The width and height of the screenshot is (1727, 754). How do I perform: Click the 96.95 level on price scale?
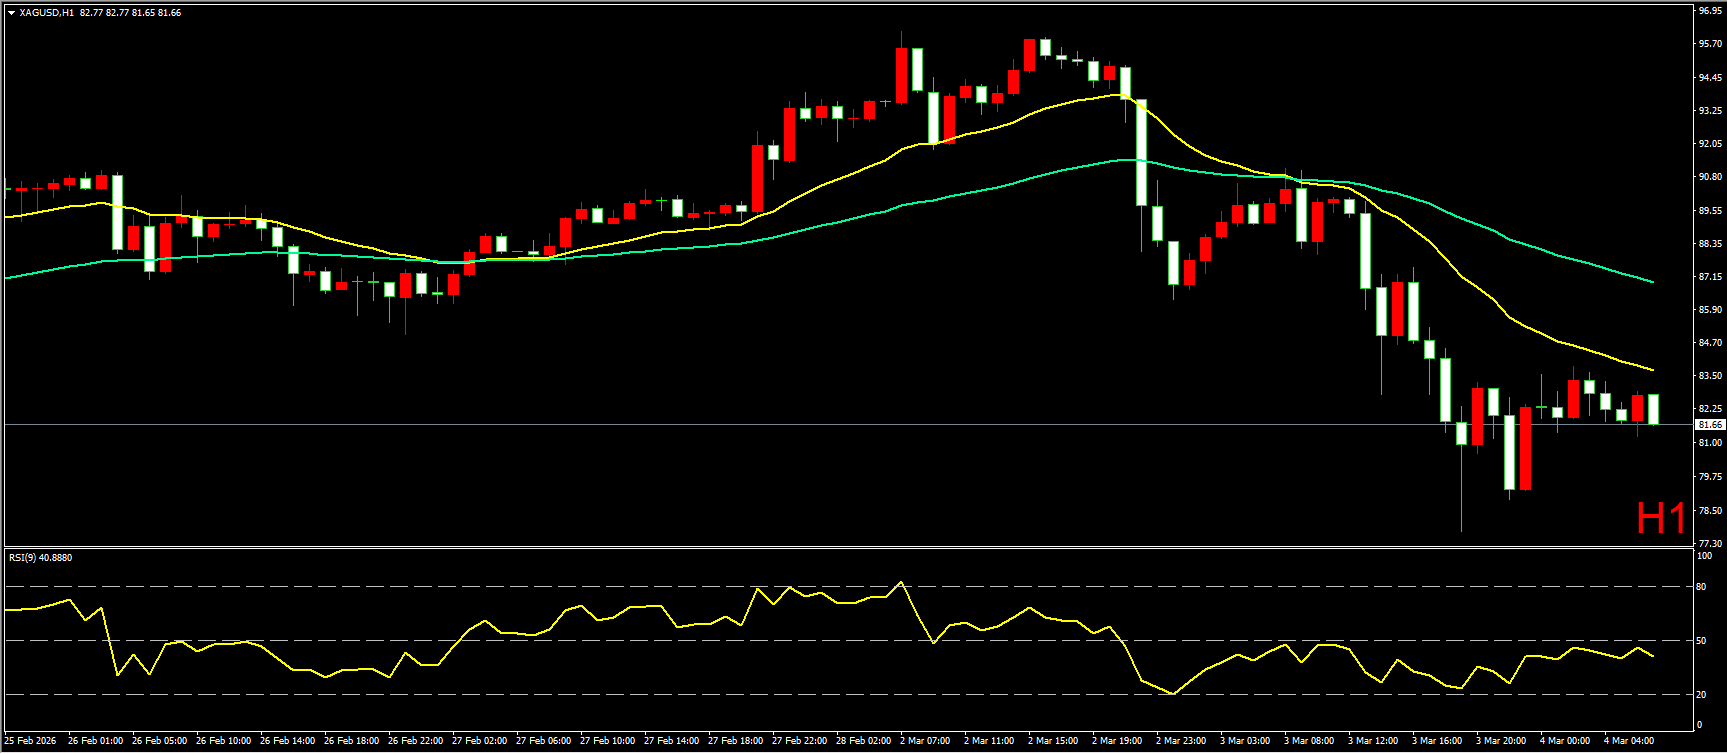[1709, 11]
